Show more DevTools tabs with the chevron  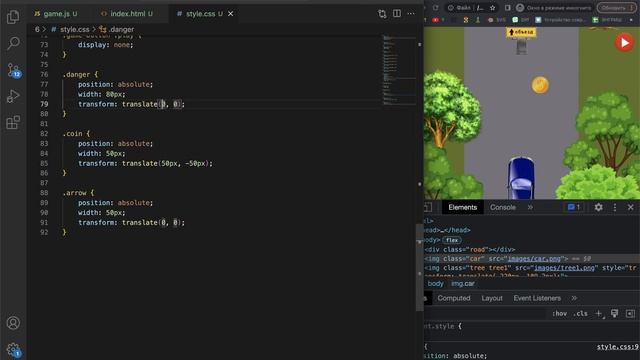pyautogui.click(x=530, y=207)
